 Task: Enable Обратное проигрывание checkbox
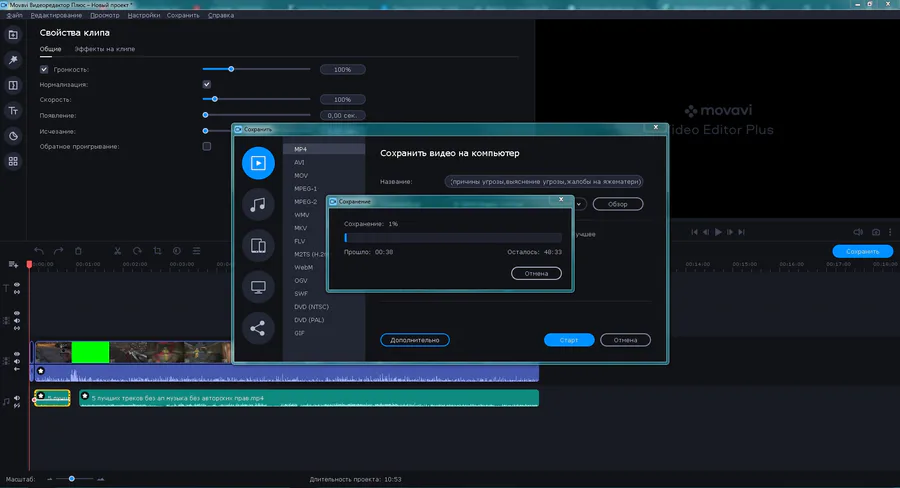pos(207,146)
